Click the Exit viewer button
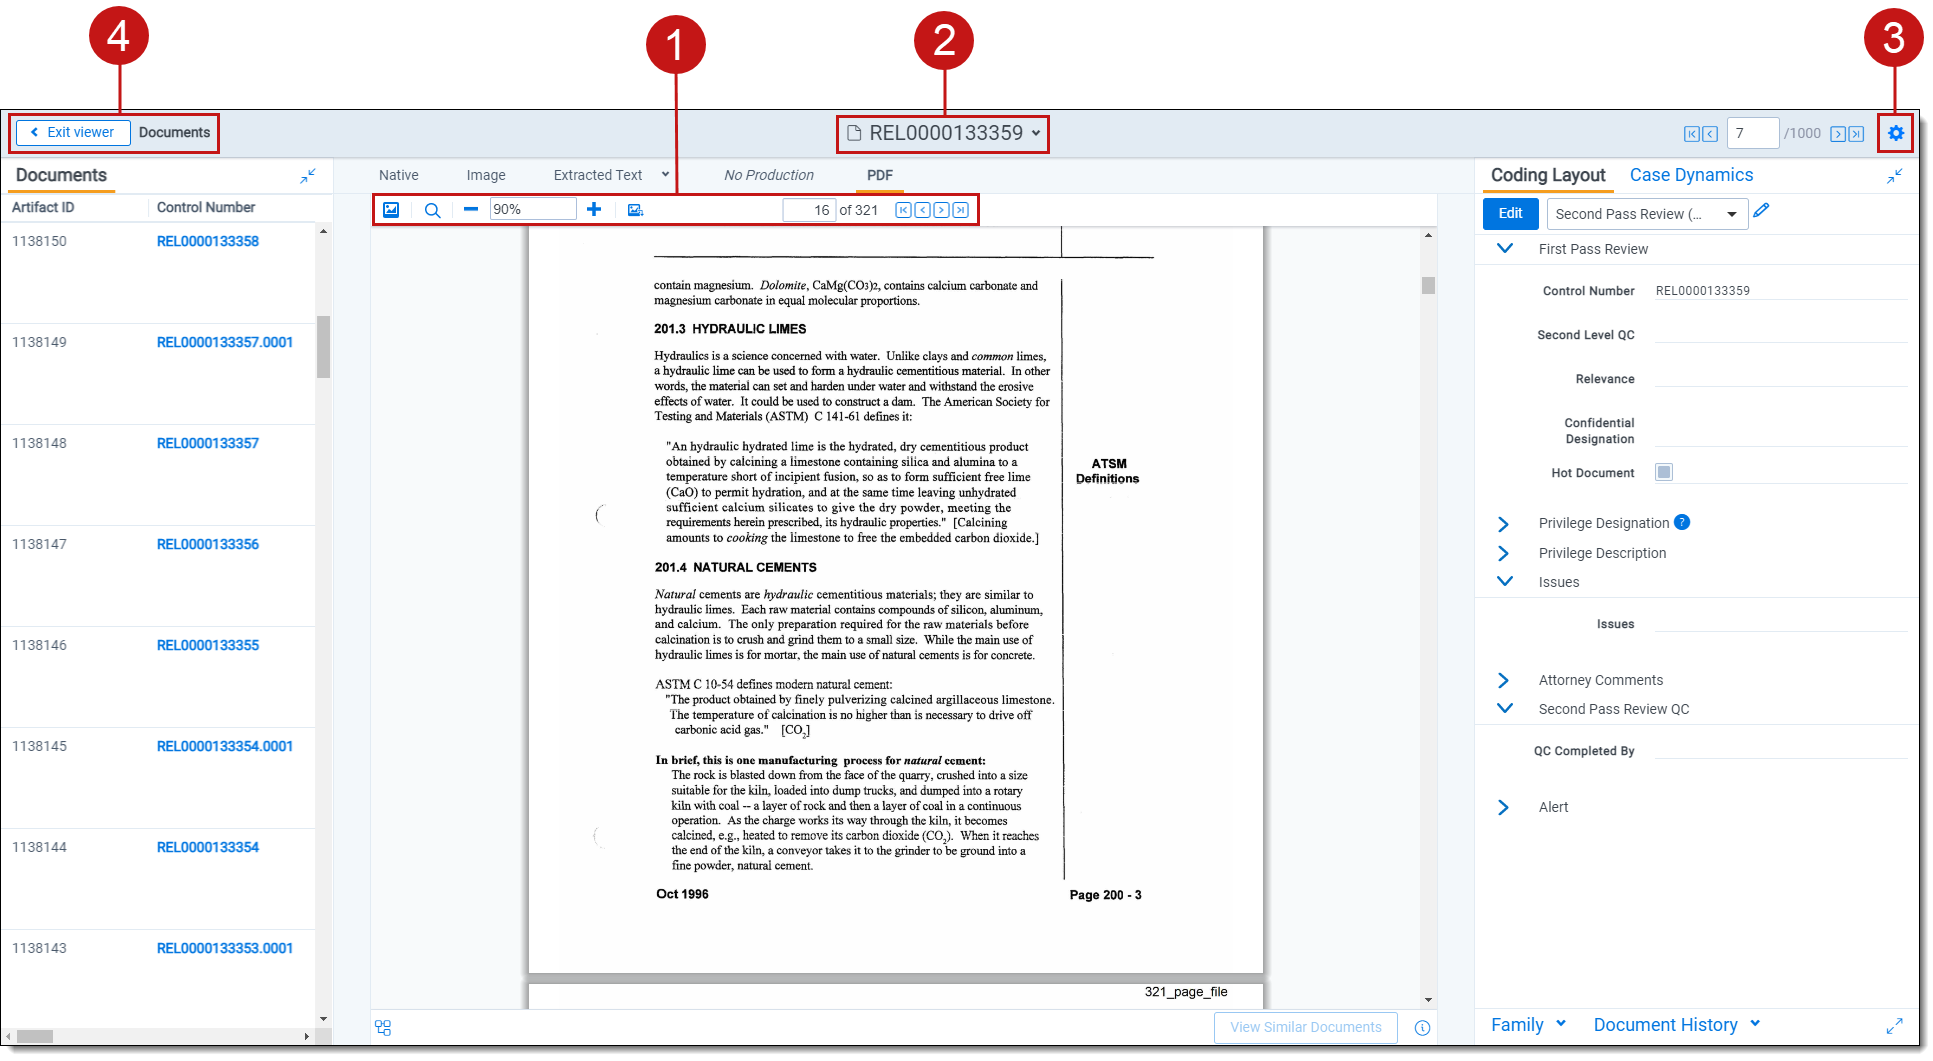This screenshot has width=1933, height=1061. pos(73,132)
